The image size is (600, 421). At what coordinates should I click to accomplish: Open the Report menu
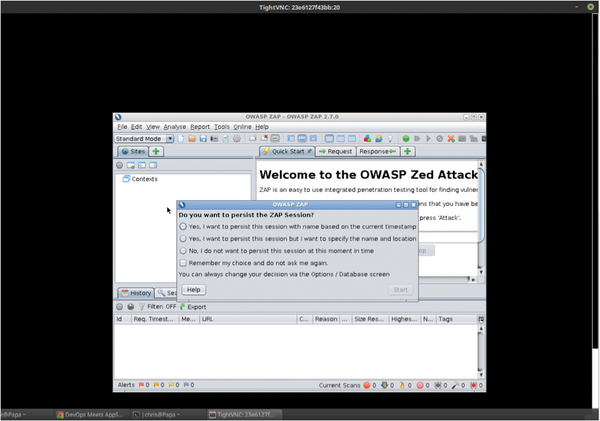point(200,127)
